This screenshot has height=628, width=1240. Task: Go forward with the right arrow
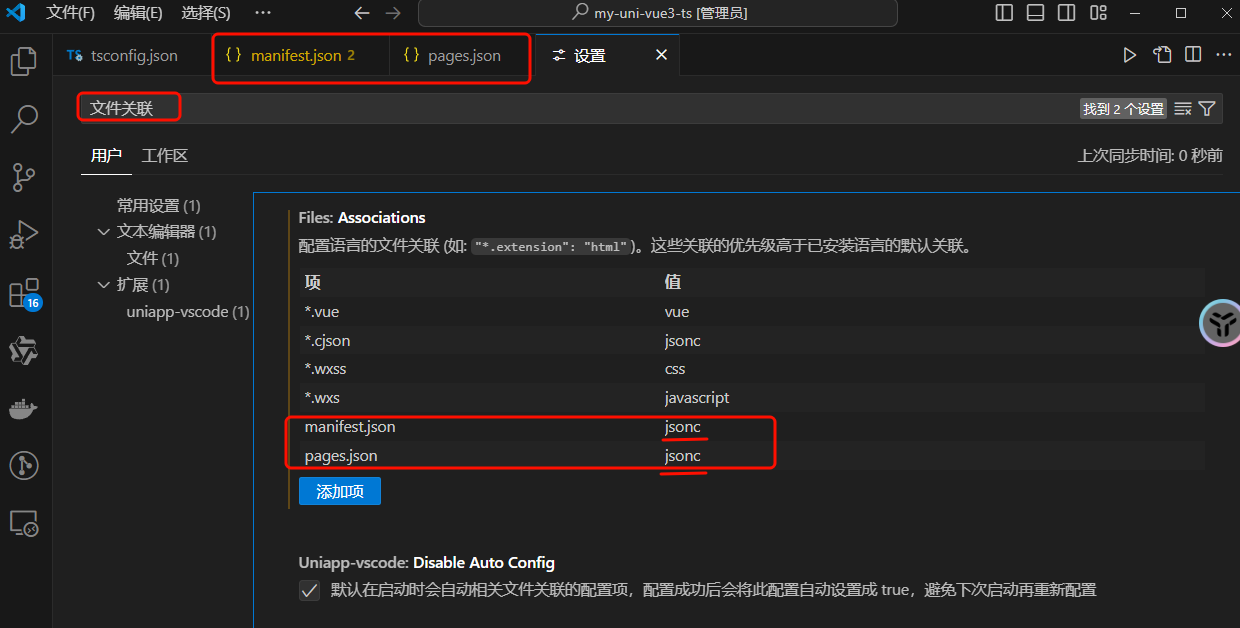(393, 13)
